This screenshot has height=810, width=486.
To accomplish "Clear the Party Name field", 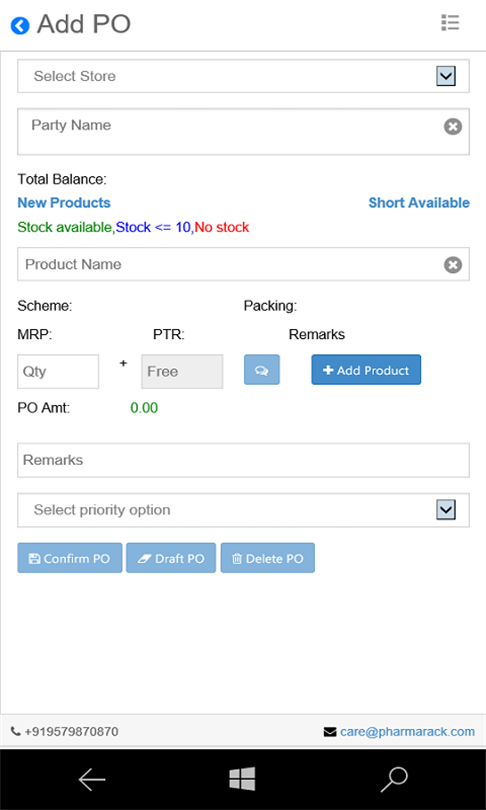I will 453,127.
